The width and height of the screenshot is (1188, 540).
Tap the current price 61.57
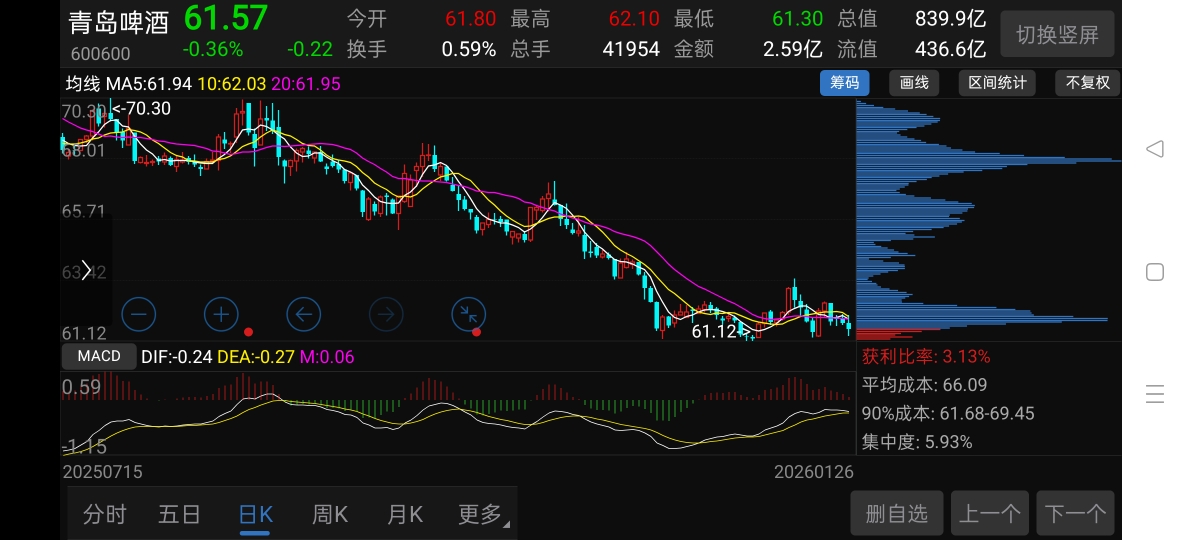pyautogui.click(x=226, y=18)
